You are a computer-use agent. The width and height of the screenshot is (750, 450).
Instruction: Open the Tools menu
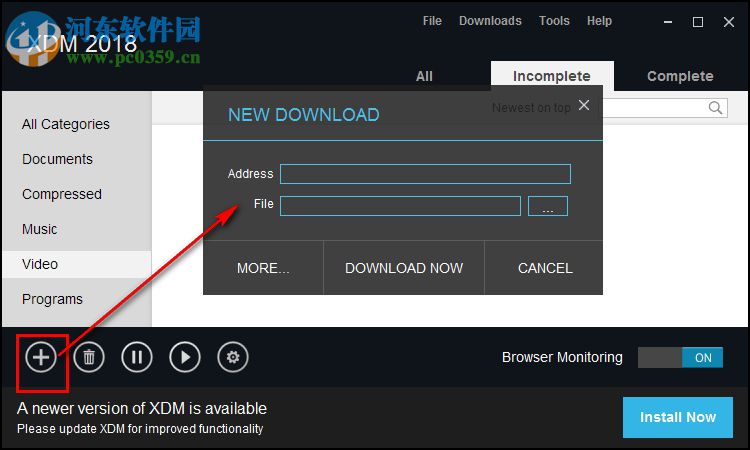pos(554,21)
